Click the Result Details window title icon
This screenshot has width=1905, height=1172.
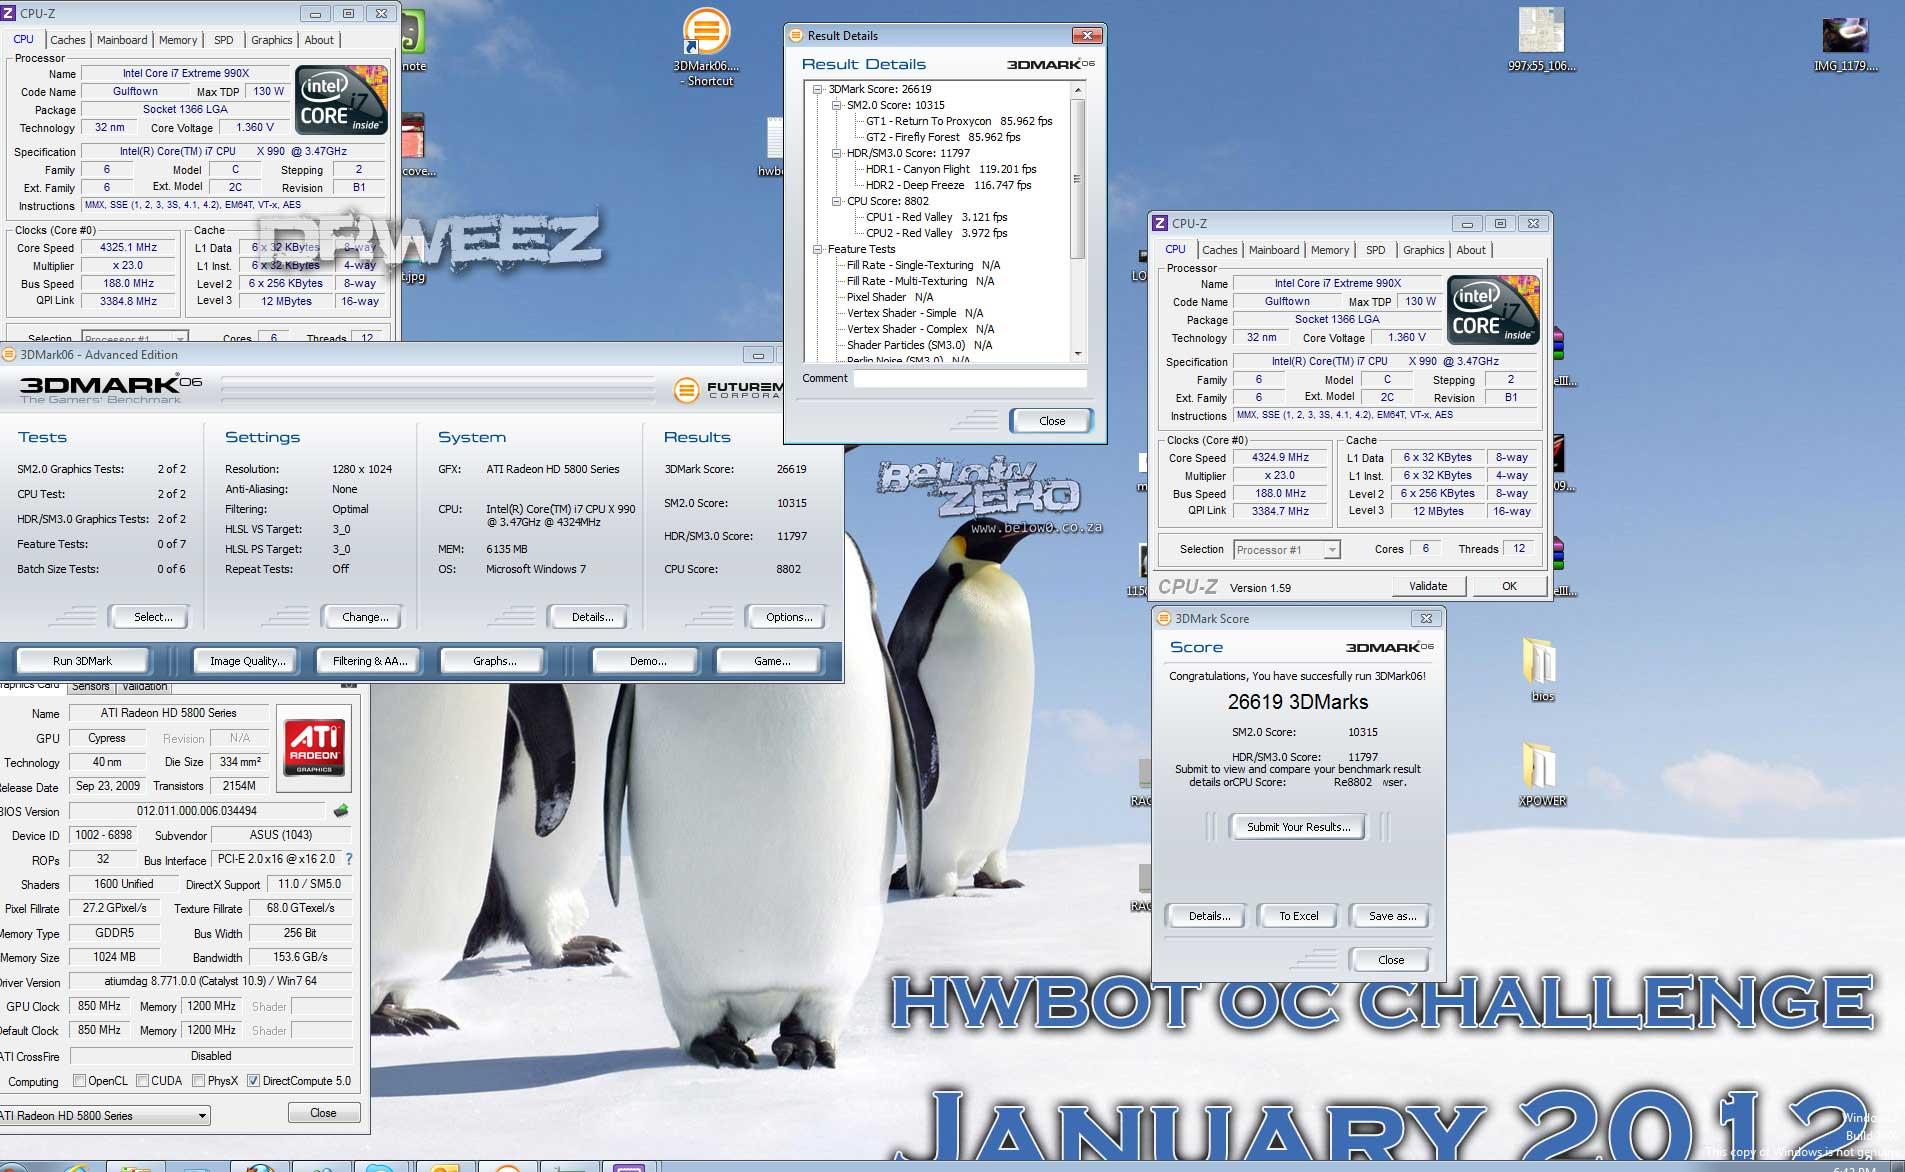coord(796,35)
